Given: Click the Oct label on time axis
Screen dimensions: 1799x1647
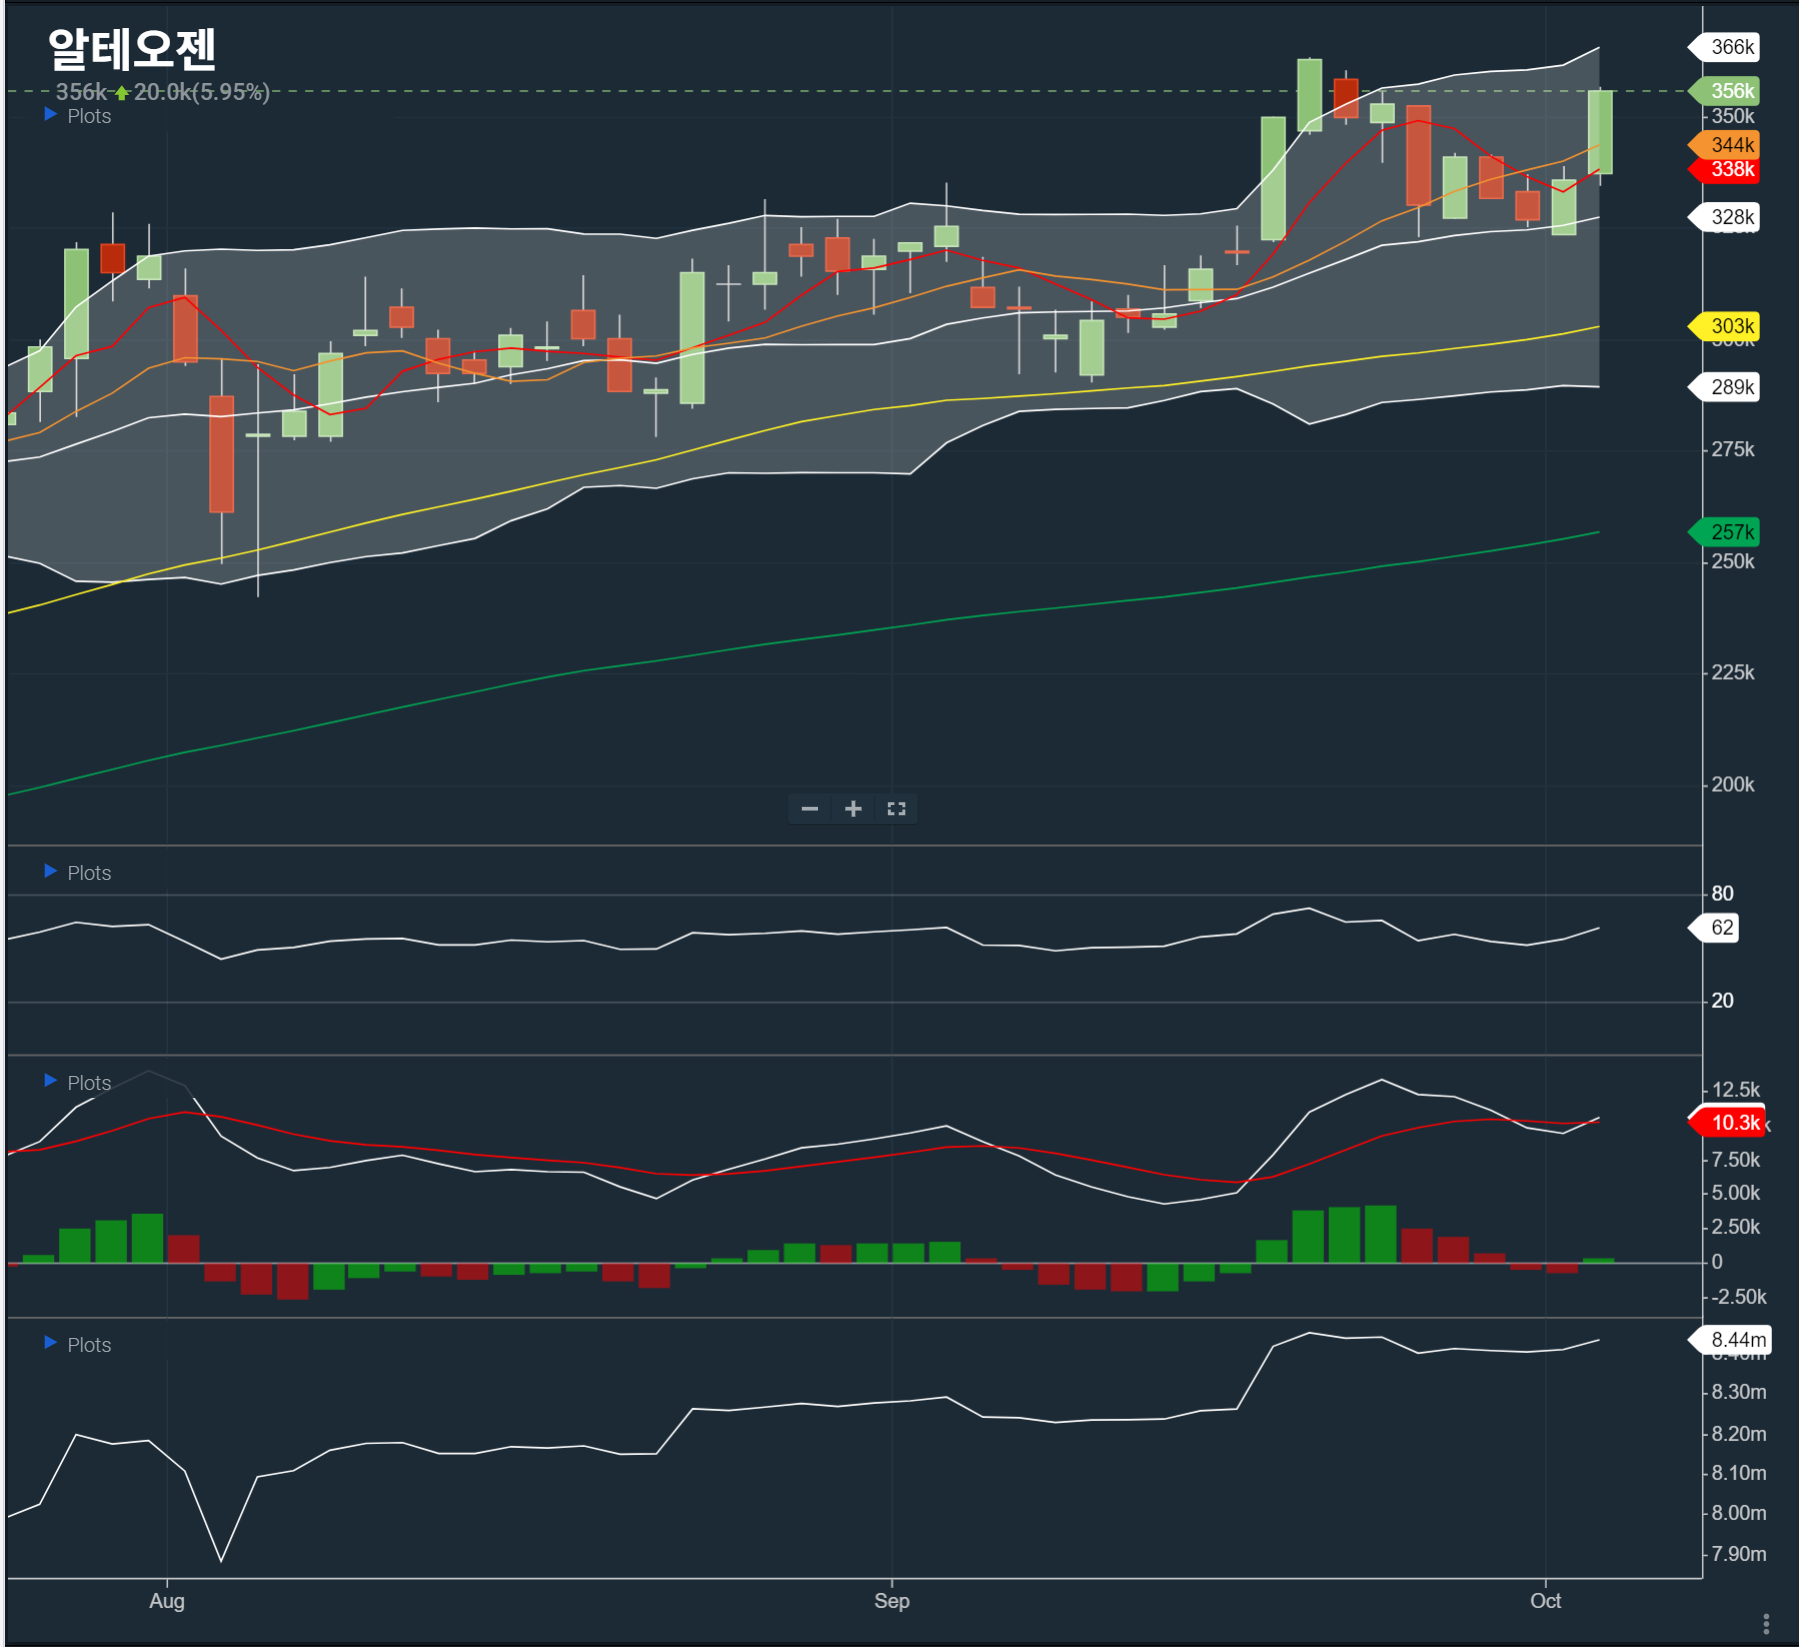Looking at the screenshot, I should 1545,1601.
